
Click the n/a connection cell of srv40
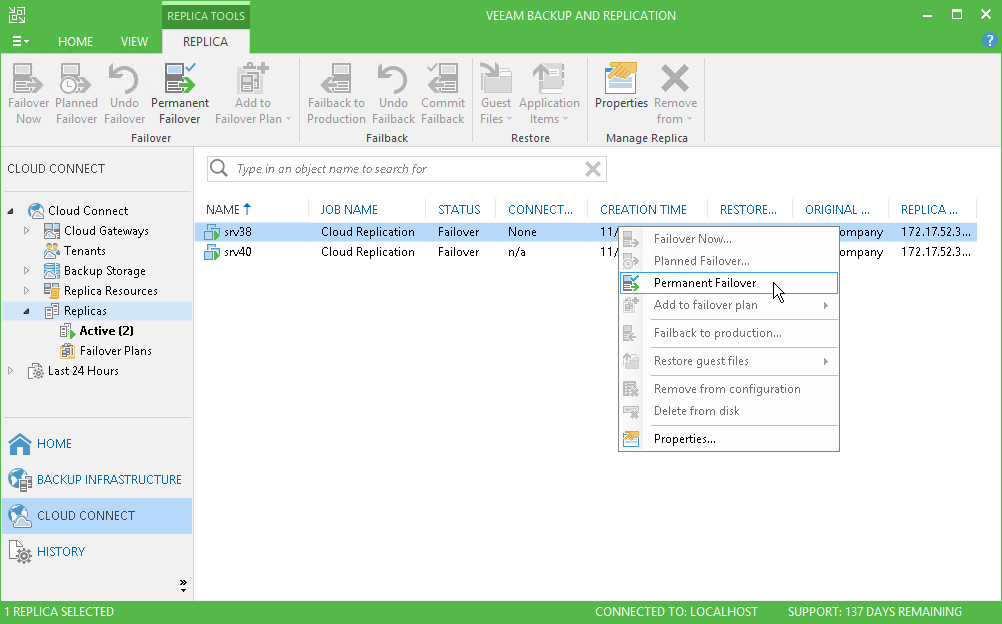click(x=516, y=252)
